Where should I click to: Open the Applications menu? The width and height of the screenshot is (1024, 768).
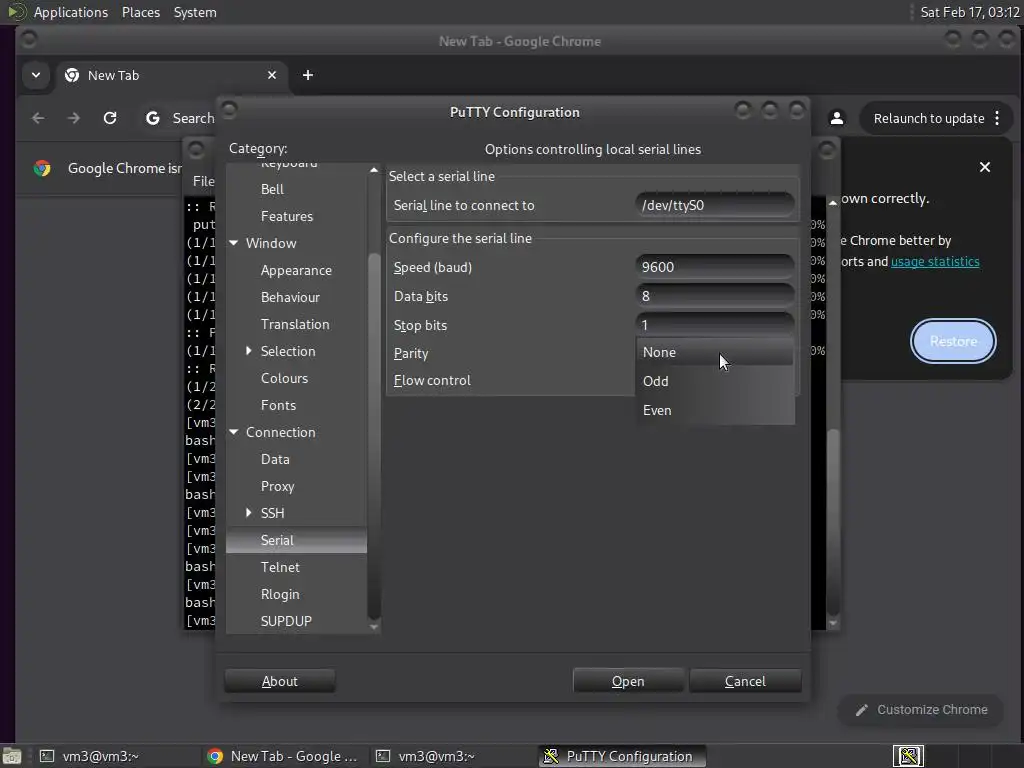point(71,12)
